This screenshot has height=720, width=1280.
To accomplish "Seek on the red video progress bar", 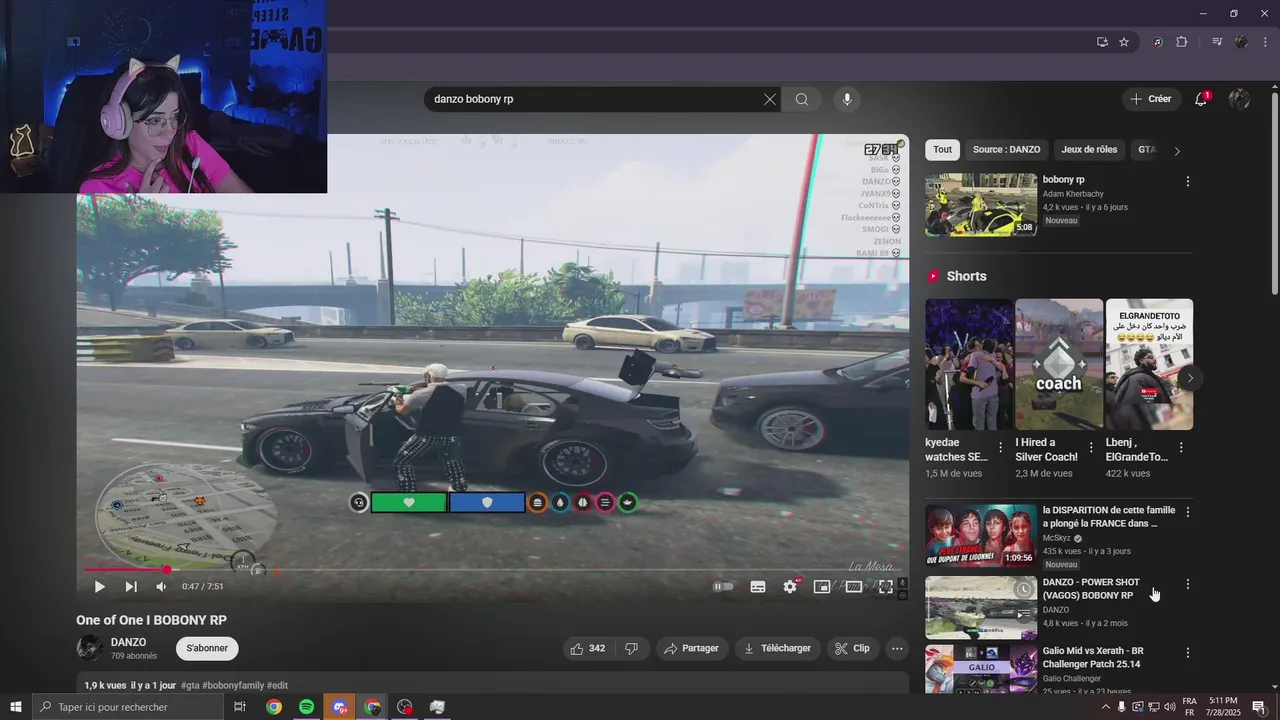I will [x=492, y=570].
